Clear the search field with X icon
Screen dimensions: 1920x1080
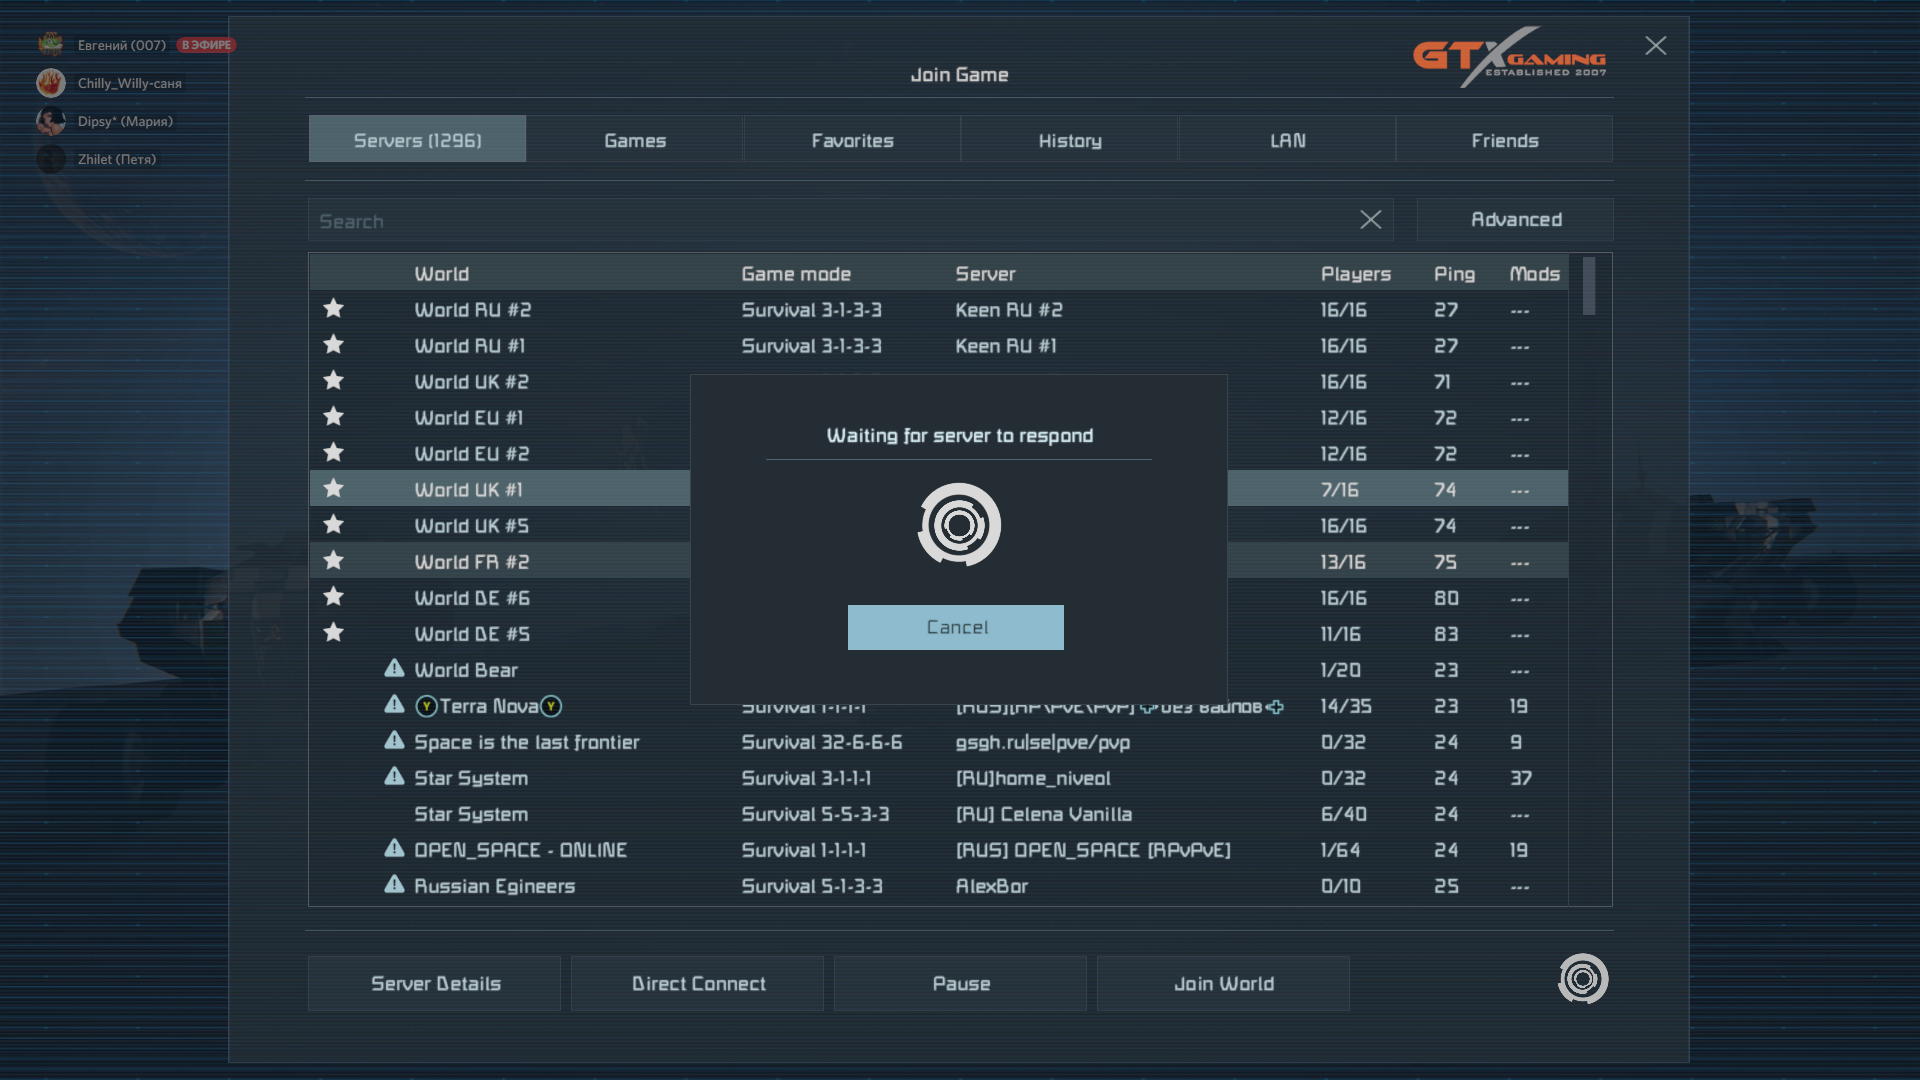coord(1370,220)
